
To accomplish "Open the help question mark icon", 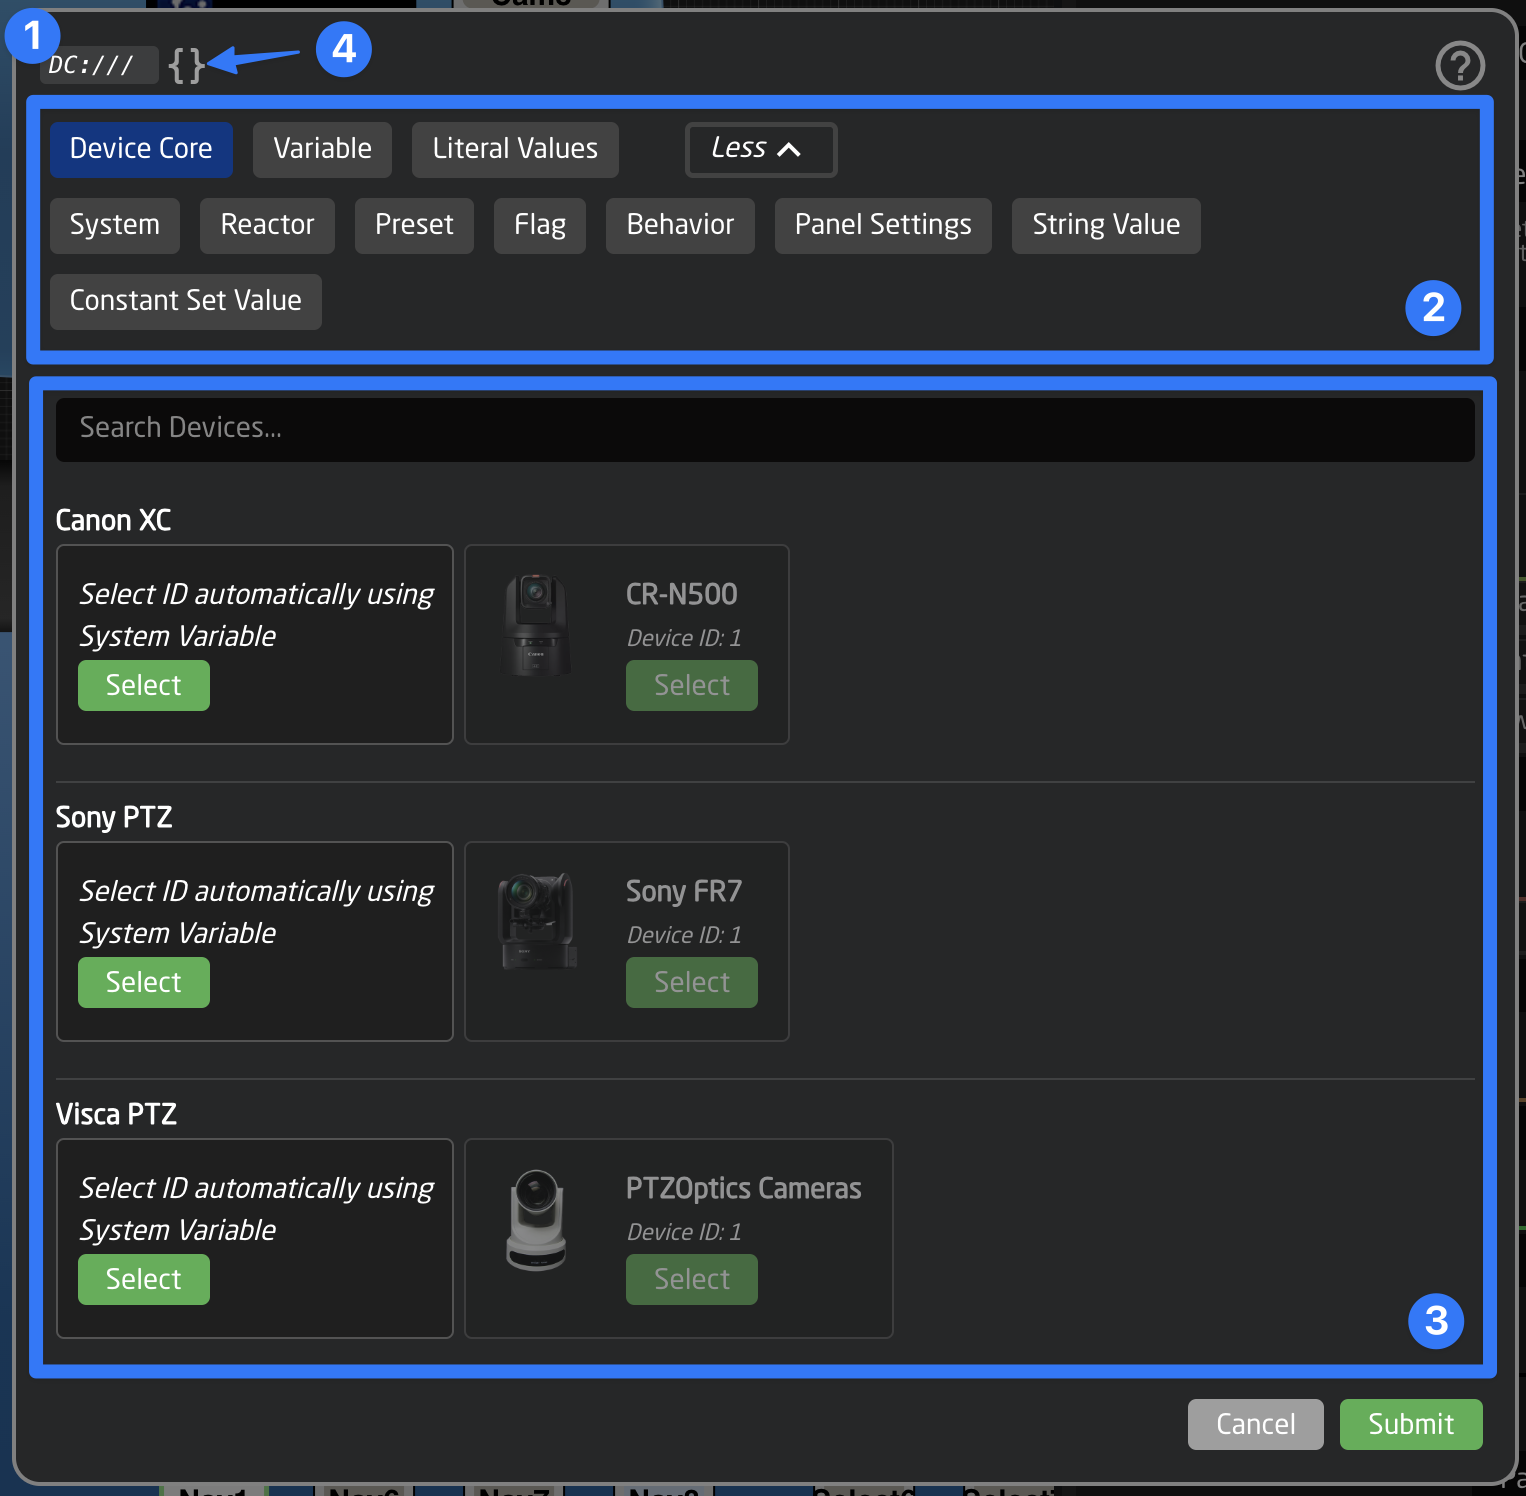I will pyautogui.click(x=1460, y=66).
